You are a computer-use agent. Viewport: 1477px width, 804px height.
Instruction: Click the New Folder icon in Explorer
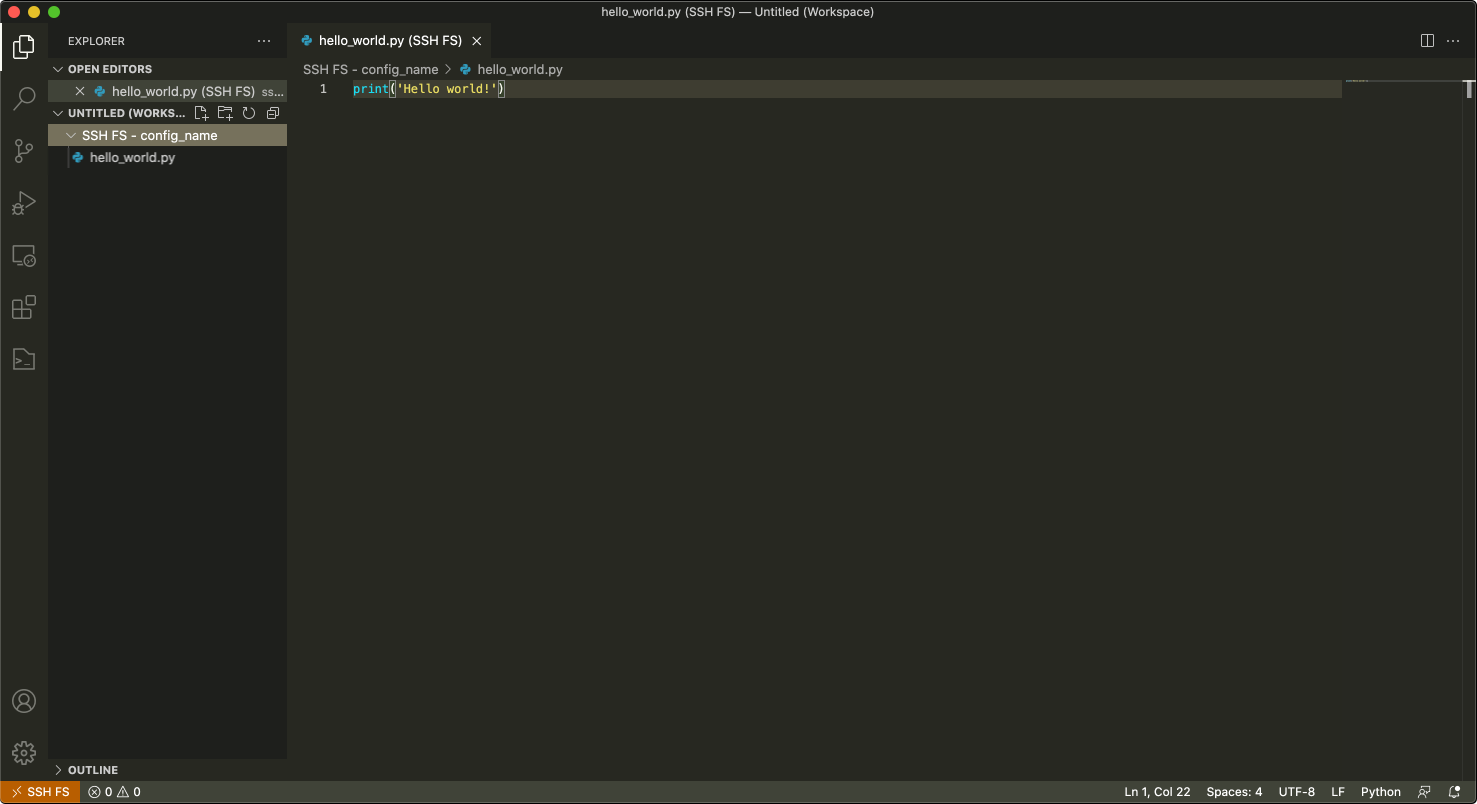(225, 113)
